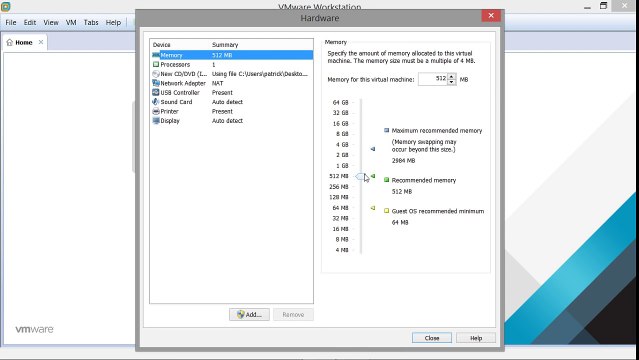Decrease memory with the down spinner arrow
The height and width of the screenshot is (360, 639).
pyautogui.click(x=451, y=82)
